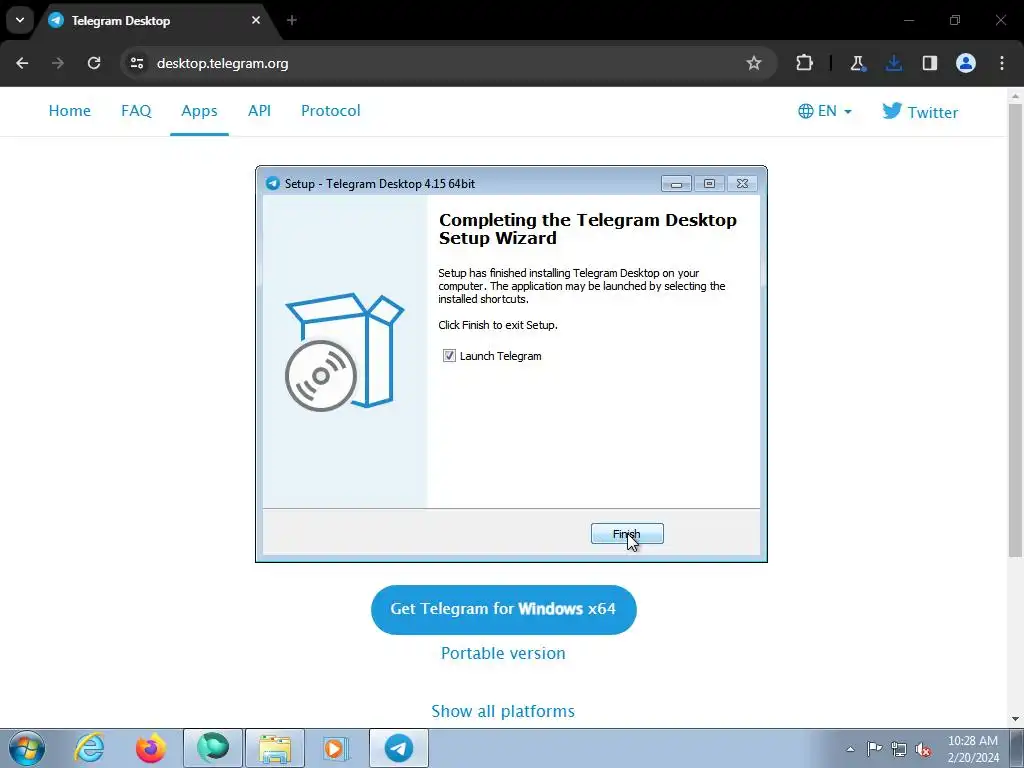1024x768 pixels.
Task: Expand the tab search dropdown arrow
Action: pos(20,20)
